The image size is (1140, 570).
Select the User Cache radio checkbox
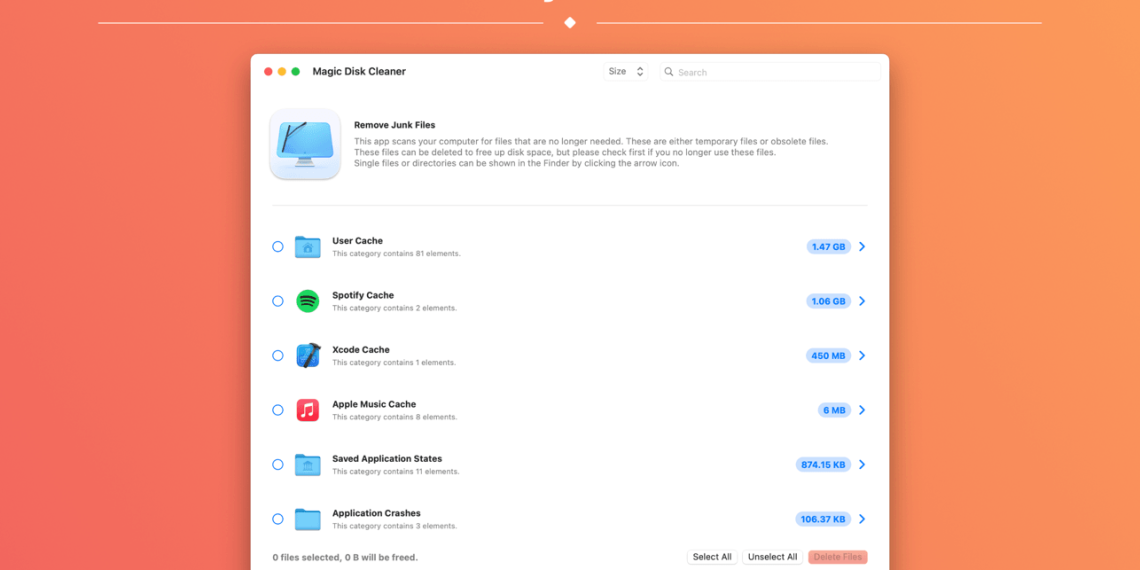(278, 247)
